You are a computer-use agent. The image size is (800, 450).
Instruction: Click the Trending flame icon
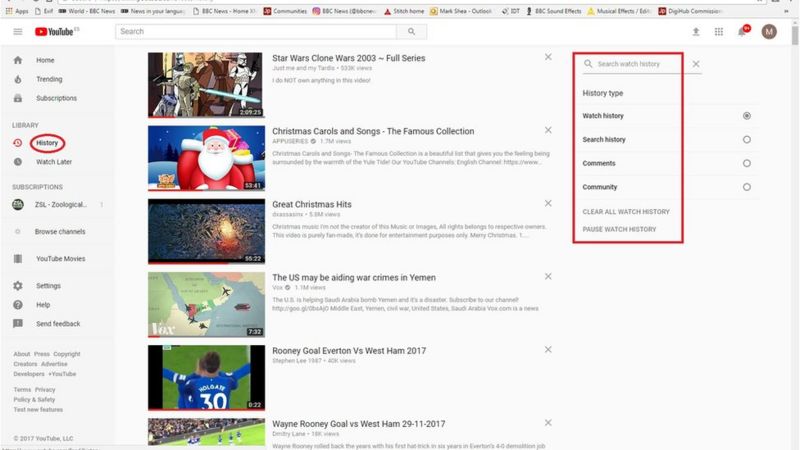tap(18, 79)
